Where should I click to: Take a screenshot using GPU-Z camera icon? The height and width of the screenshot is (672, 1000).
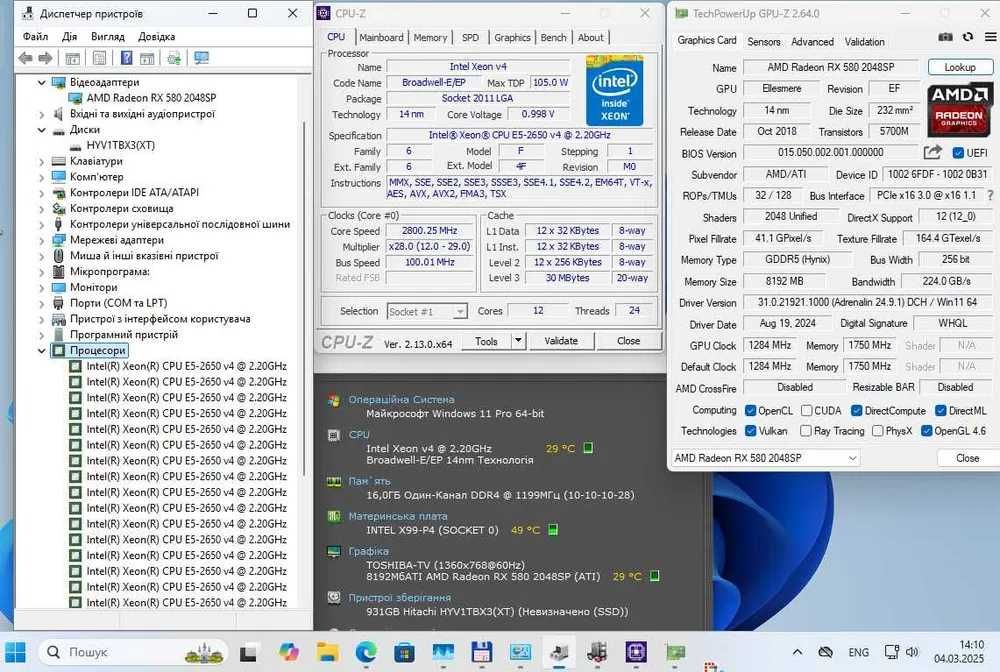[x=945, y=37]
